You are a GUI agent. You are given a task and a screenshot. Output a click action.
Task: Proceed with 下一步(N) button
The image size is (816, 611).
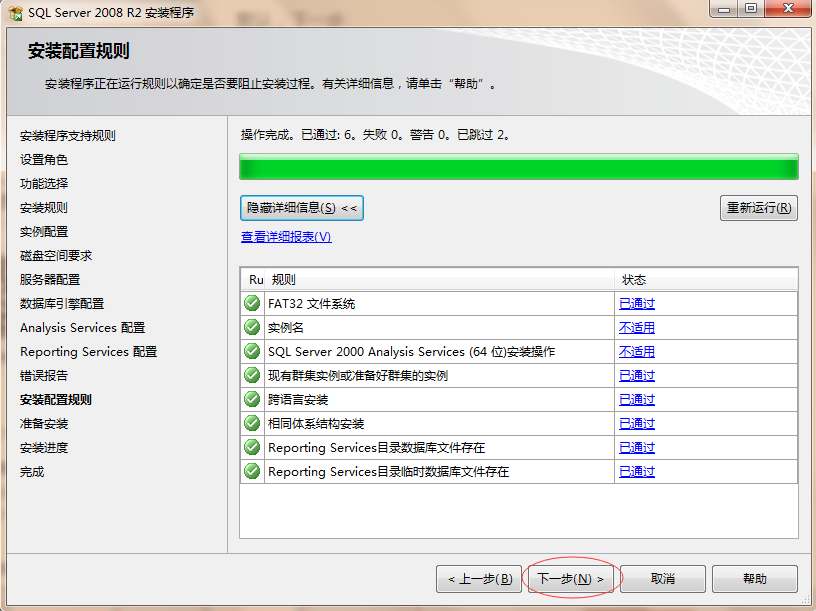point(570,579)
